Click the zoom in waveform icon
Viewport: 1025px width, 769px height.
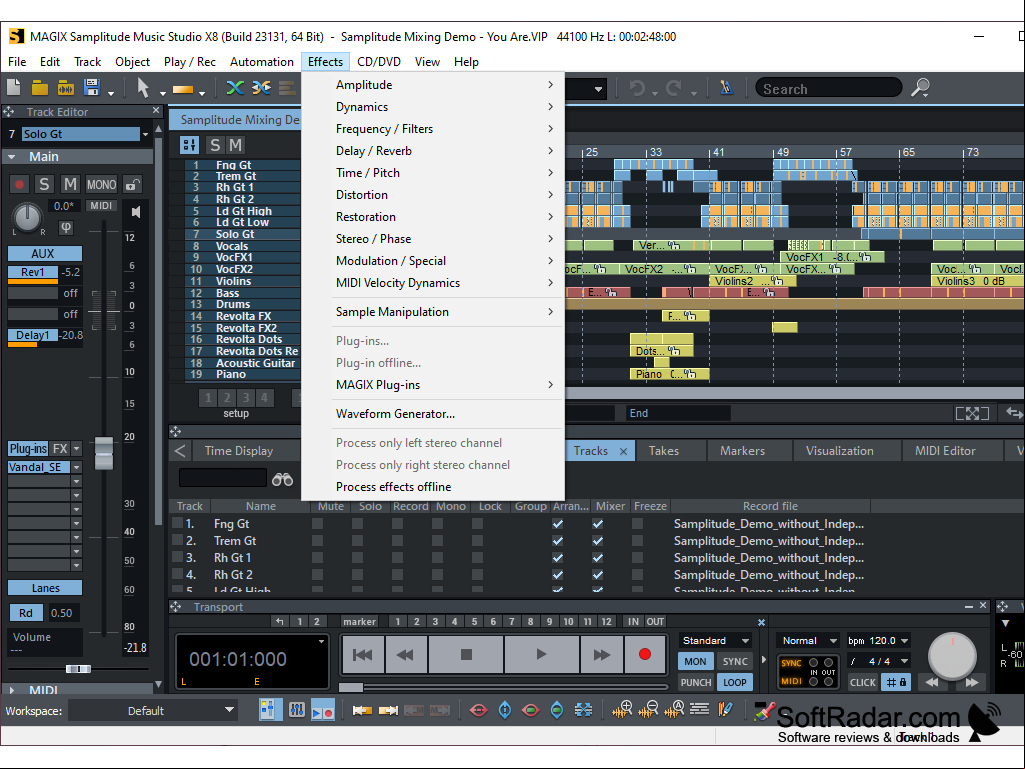(622, 709)
